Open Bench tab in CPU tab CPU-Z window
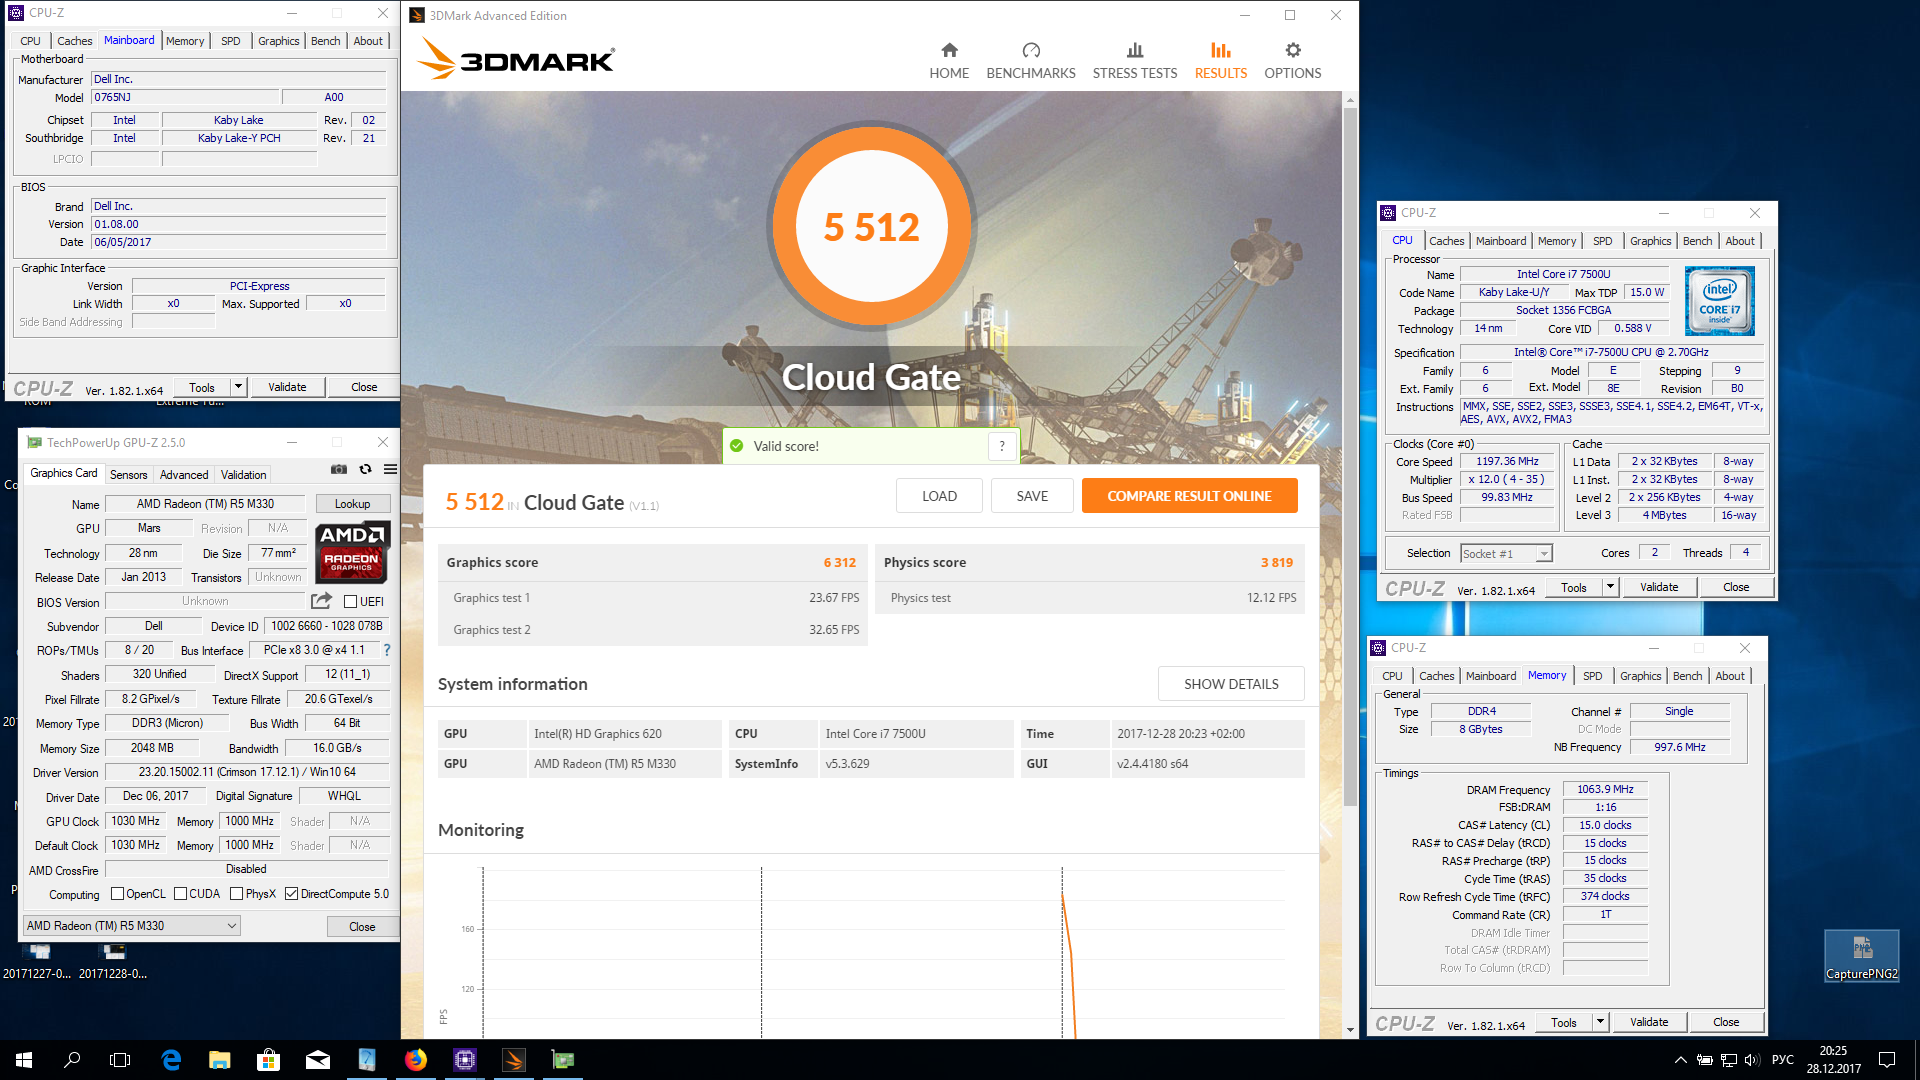Screen dimensions: 1920x1080 1697,241
